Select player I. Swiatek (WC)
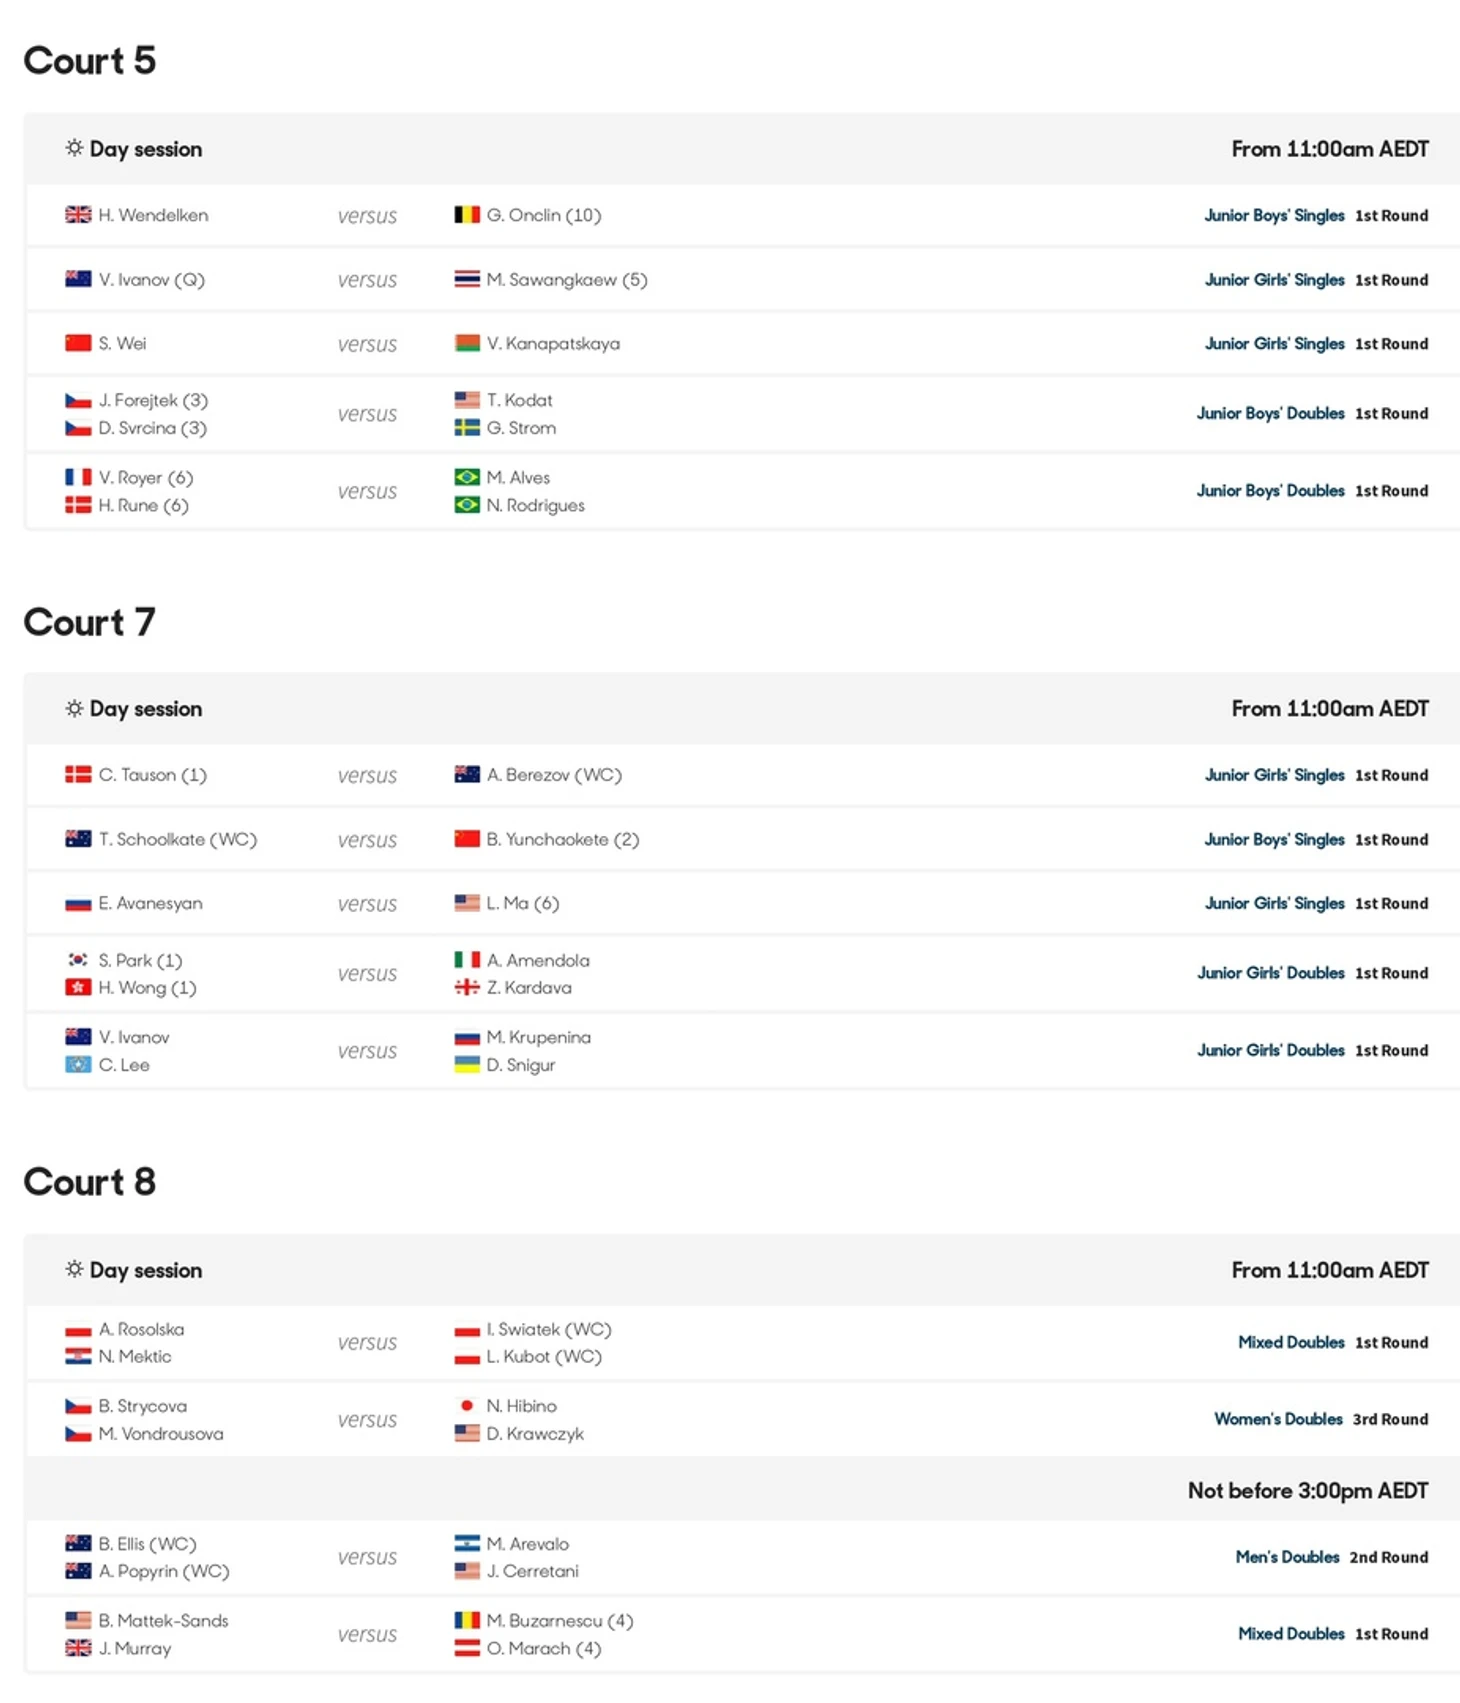This screenshot has width=1460, height=1703. [x=548, y=1329]
